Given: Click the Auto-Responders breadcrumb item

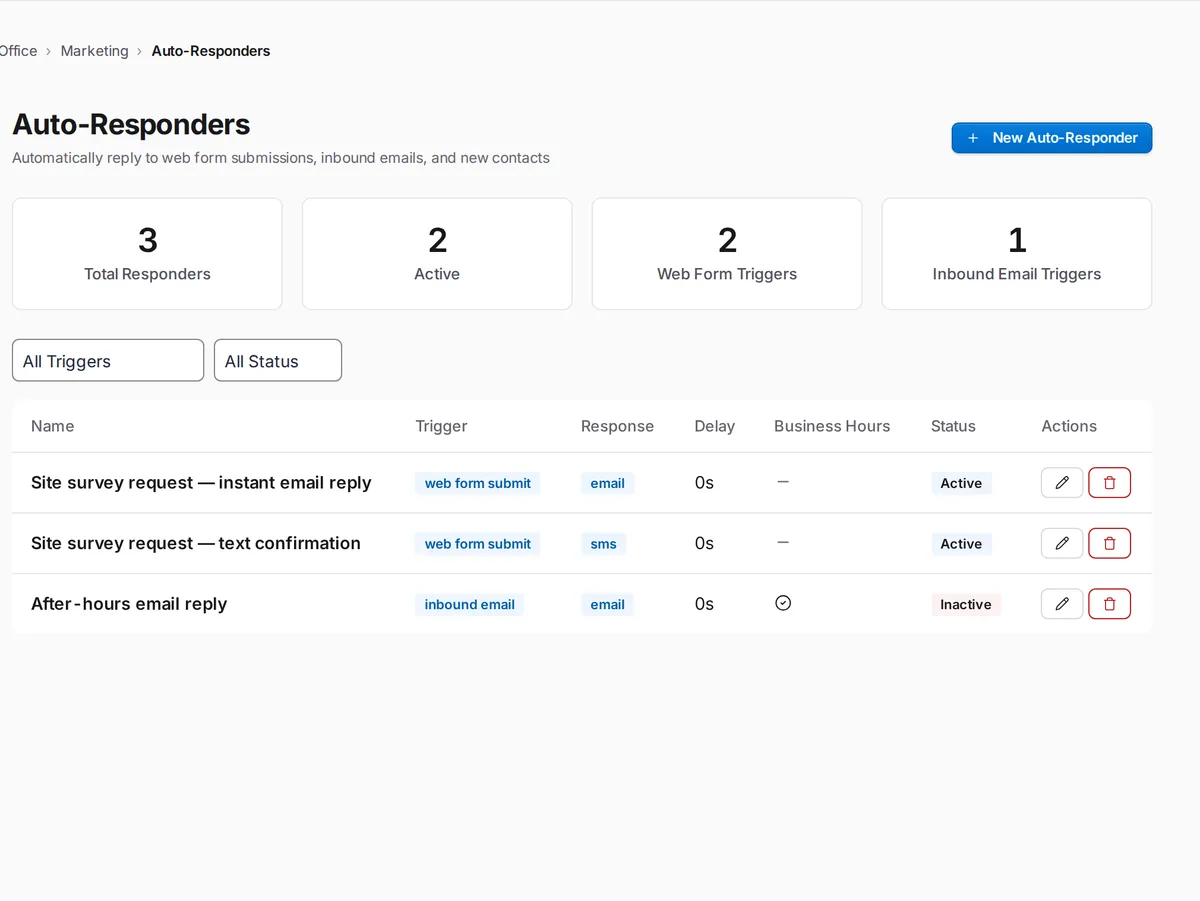Looking at the screenshot, I should click(x=211, y=51).
